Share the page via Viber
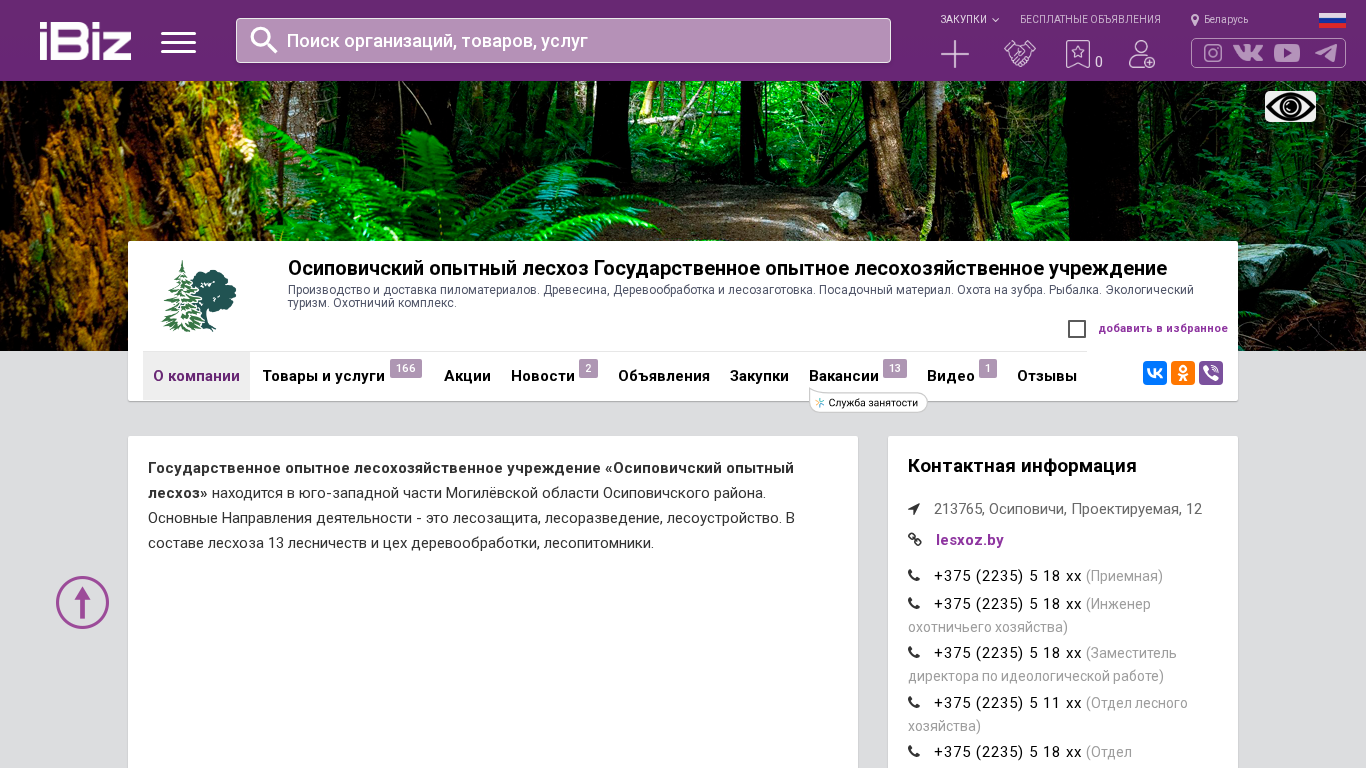The height and width of the screenshot is (768, 1366). pos(1211,373)
